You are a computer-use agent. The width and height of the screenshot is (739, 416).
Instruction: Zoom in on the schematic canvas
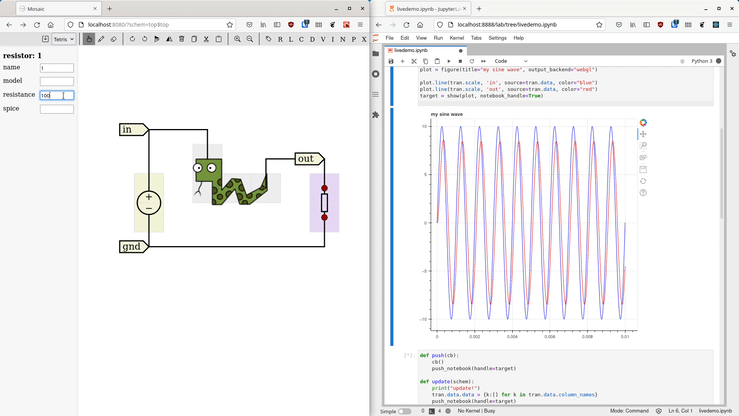[238, 39]
